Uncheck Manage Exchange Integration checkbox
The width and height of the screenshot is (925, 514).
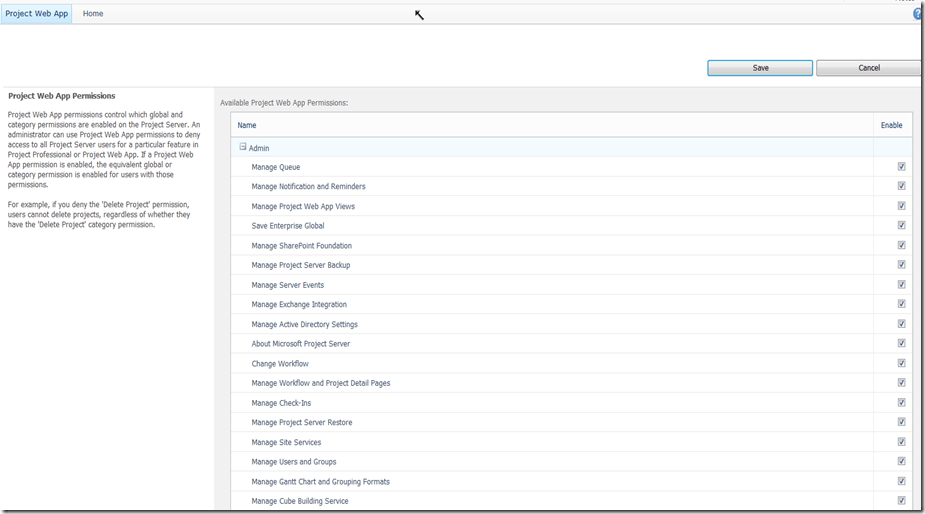(x=901, y=304)
